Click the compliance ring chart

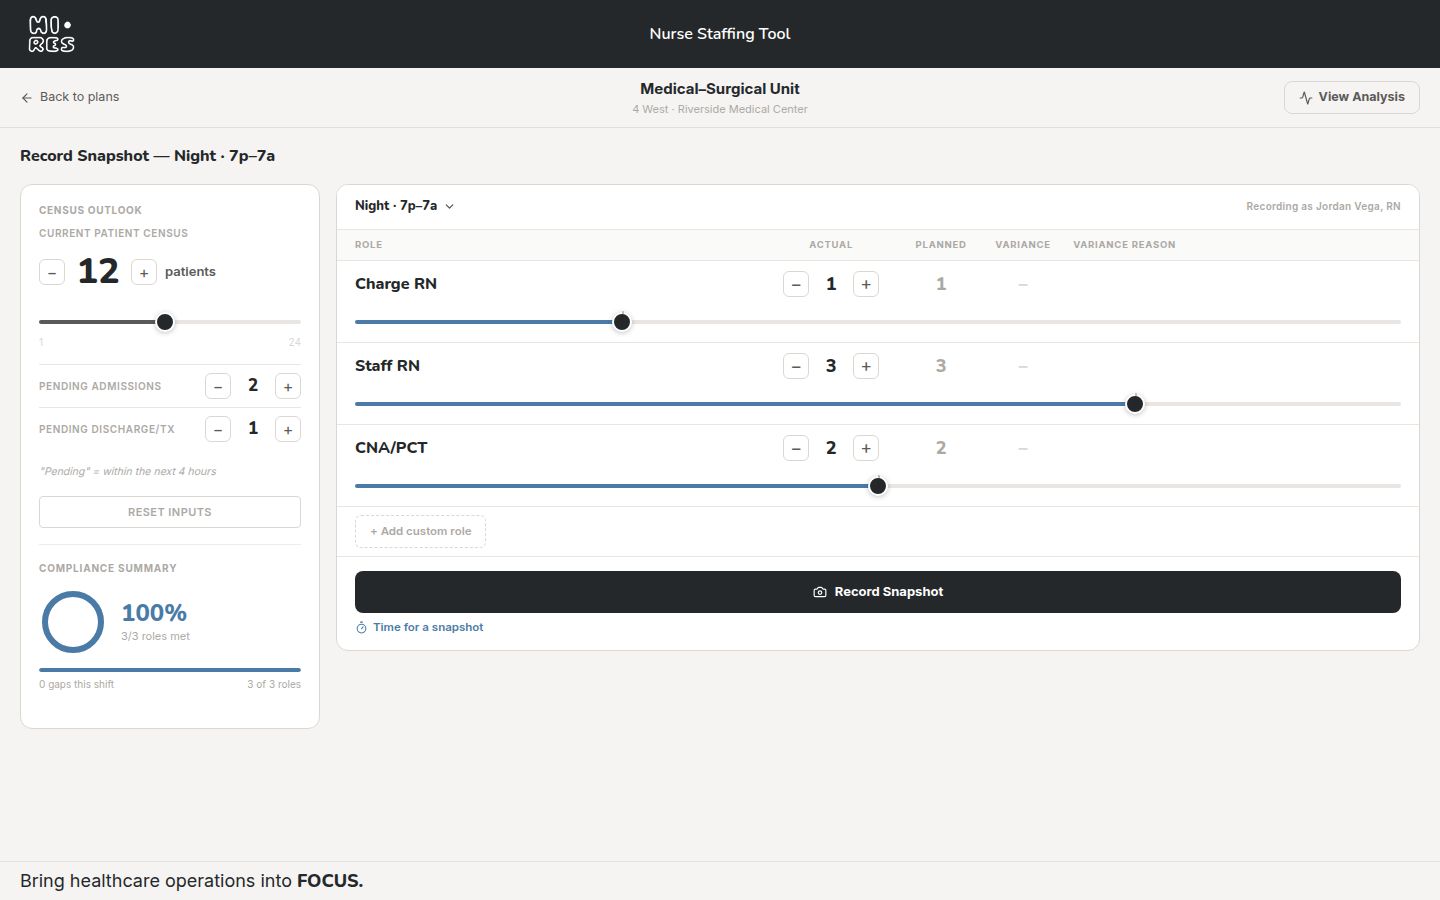click(73, 622)
